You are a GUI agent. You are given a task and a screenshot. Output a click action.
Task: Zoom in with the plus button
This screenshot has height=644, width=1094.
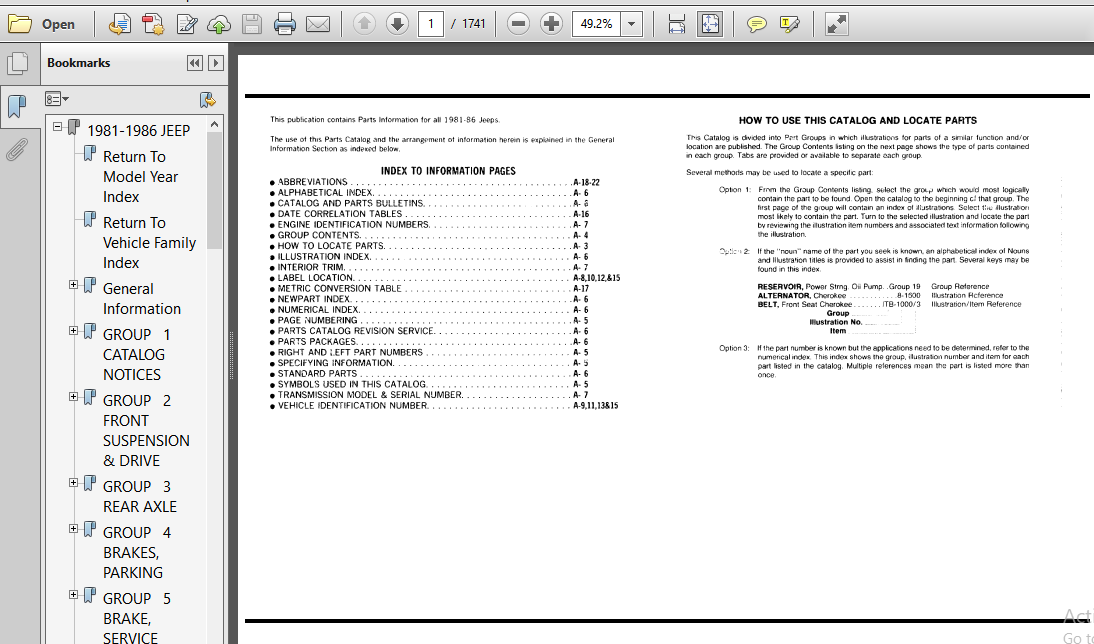[x=551, y=24]
